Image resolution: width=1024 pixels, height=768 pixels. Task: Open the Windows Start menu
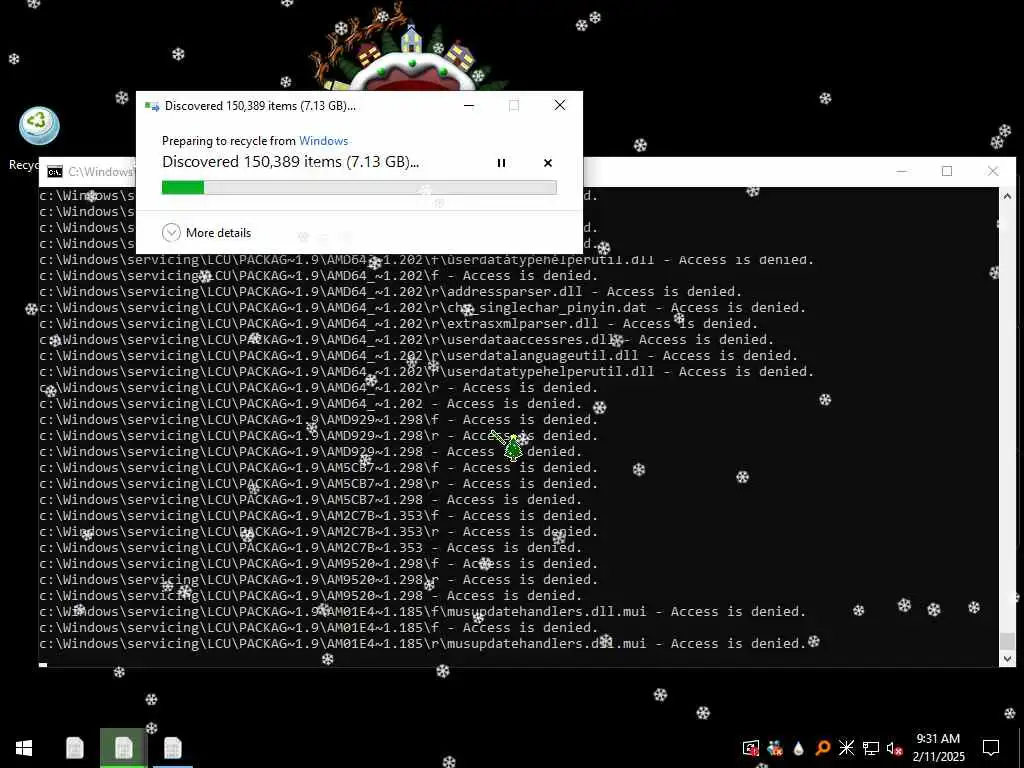pos(24,748)
